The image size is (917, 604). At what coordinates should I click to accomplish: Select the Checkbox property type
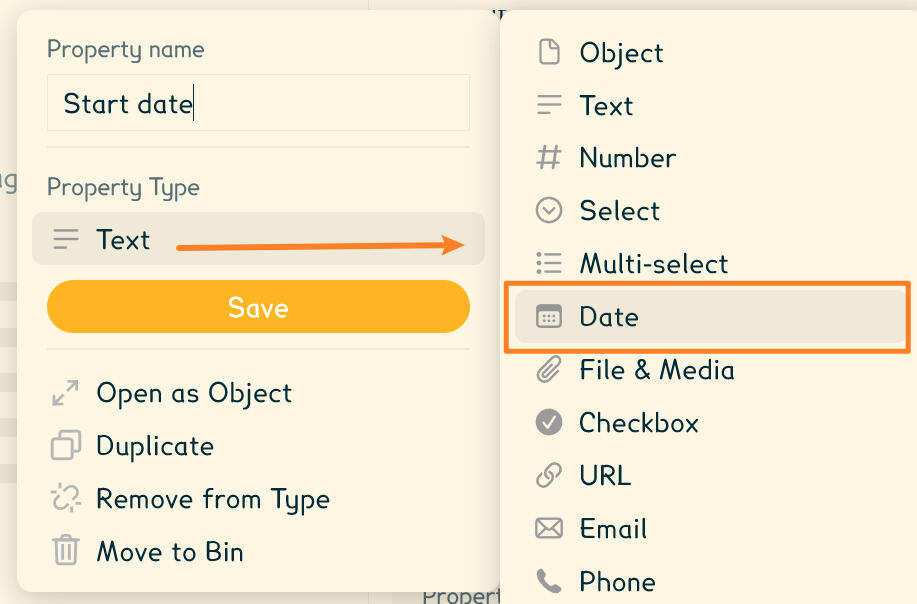pos(638,423)
